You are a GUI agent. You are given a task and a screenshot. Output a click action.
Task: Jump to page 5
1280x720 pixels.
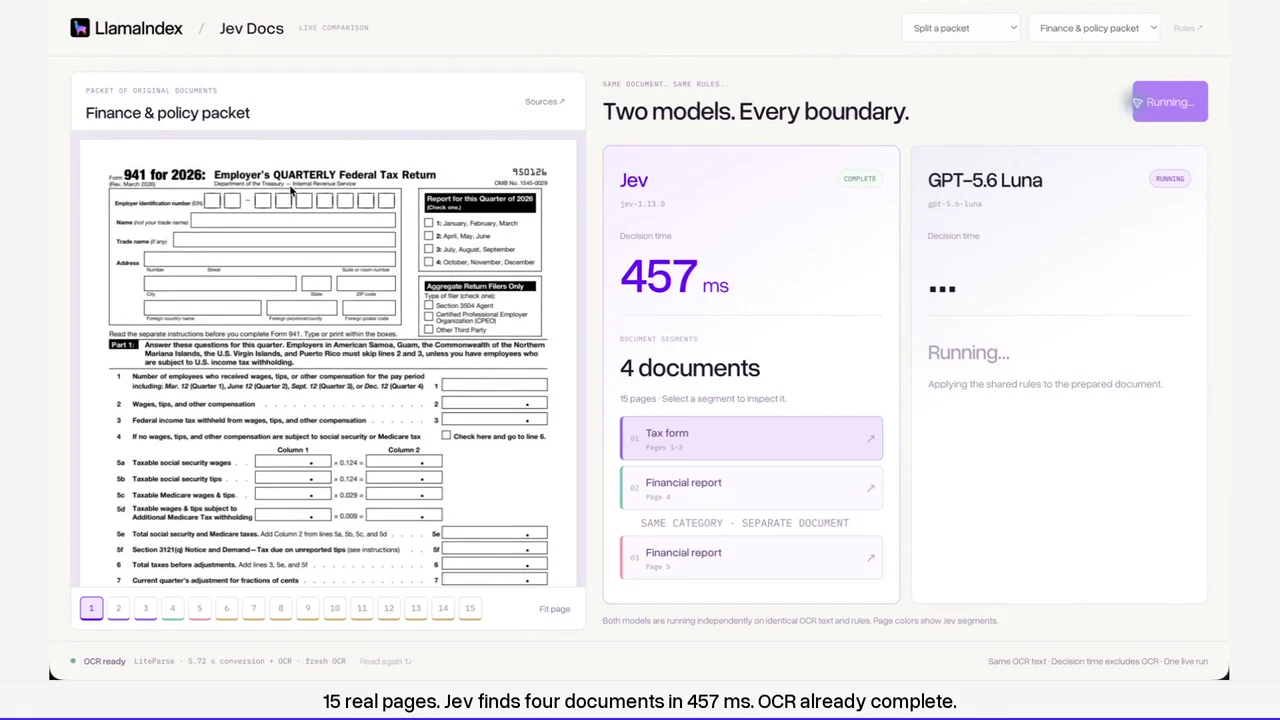click(x=199, y=608)
